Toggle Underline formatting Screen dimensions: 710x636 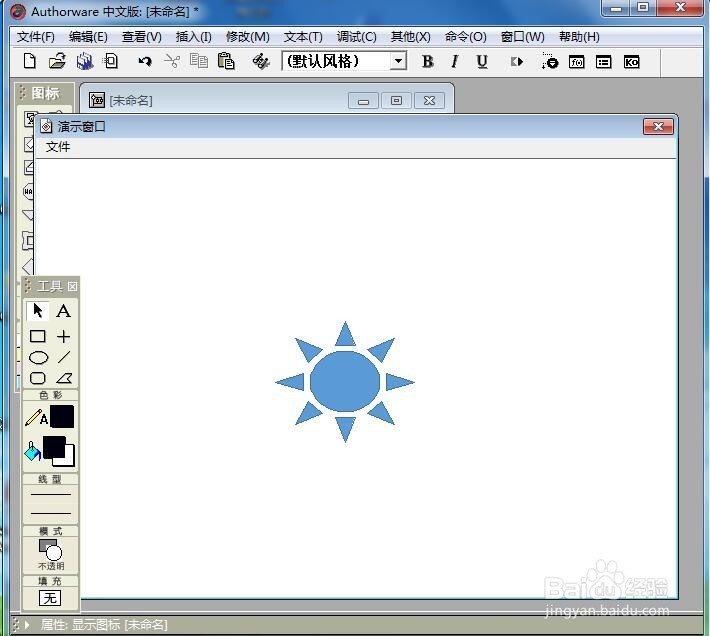(482, 61)
